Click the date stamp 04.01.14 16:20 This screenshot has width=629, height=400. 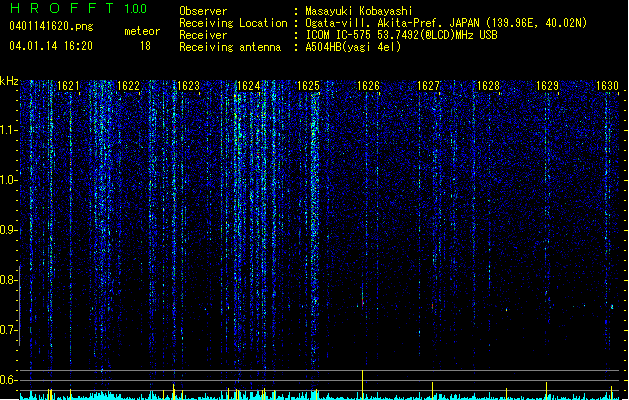point(51,46)
